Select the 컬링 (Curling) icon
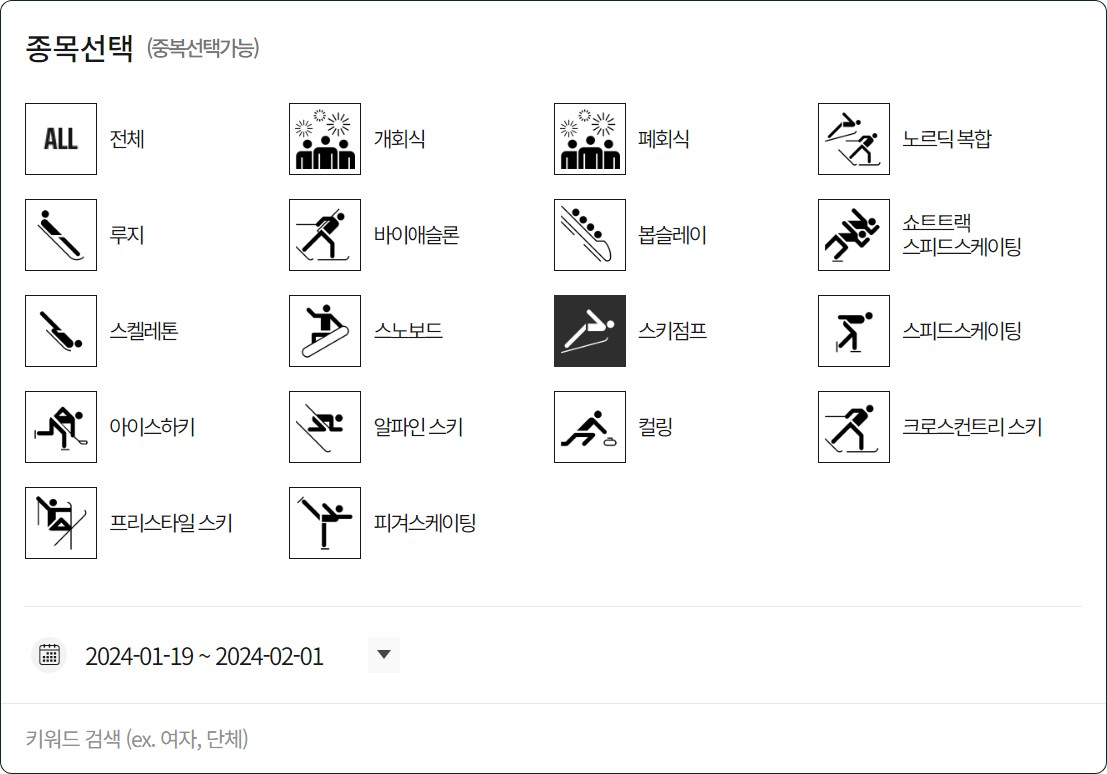The image size is (1107, 774). [x=589, y=427]
